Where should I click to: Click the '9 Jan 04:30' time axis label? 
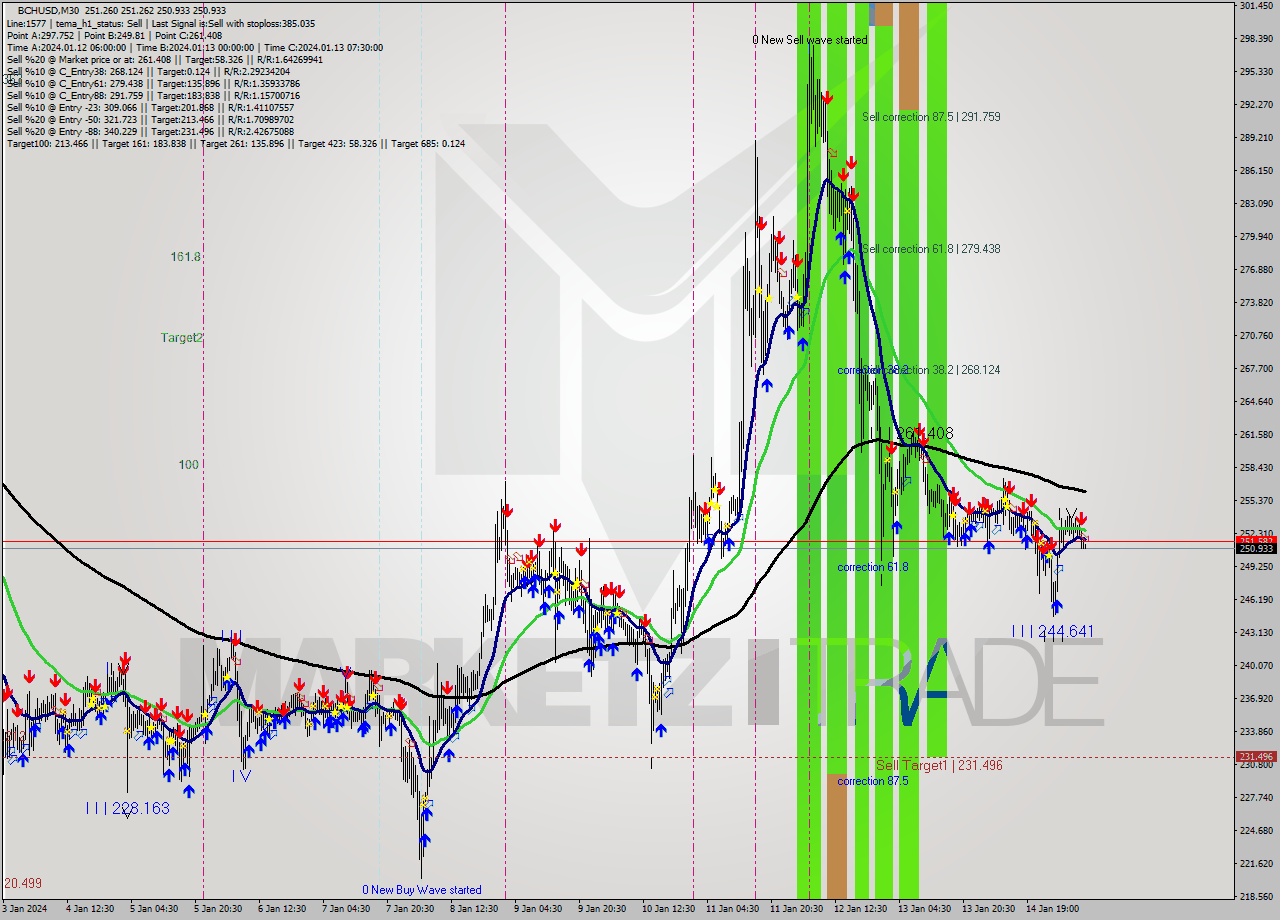537,908
